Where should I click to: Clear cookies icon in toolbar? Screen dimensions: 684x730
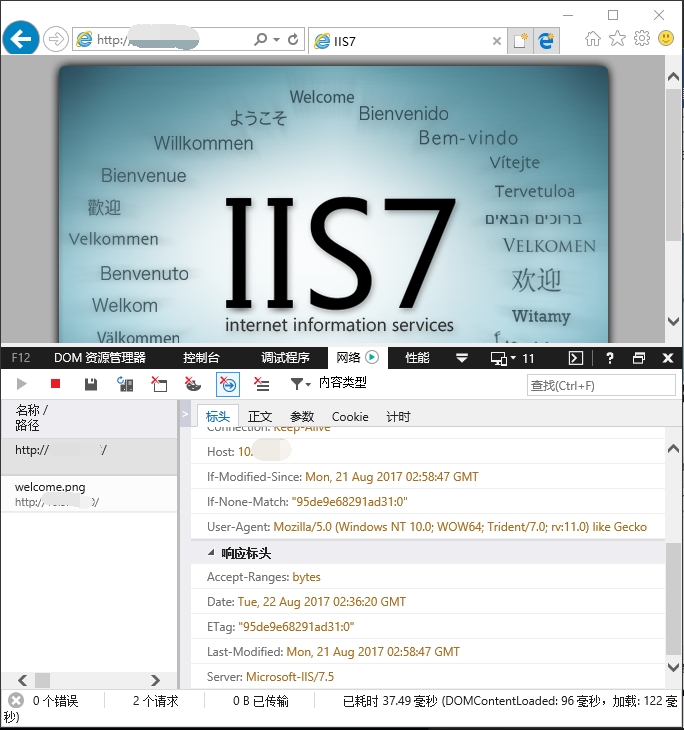192,384
